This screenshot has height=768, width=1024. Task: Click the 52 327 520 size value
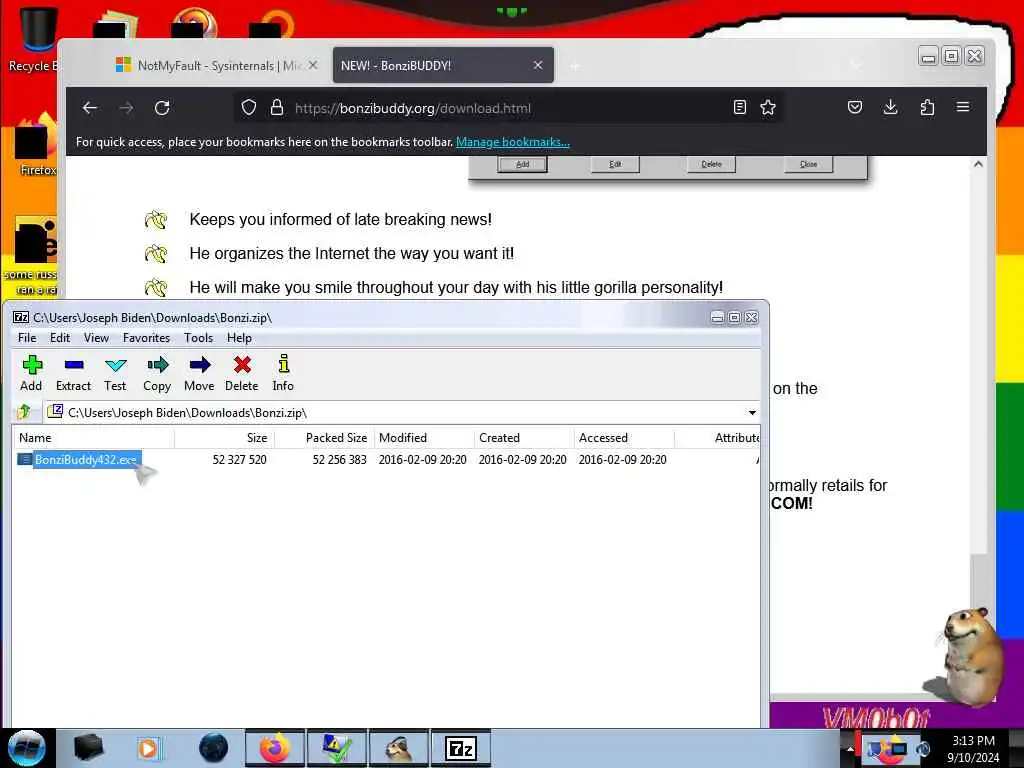tap(239, 460)
